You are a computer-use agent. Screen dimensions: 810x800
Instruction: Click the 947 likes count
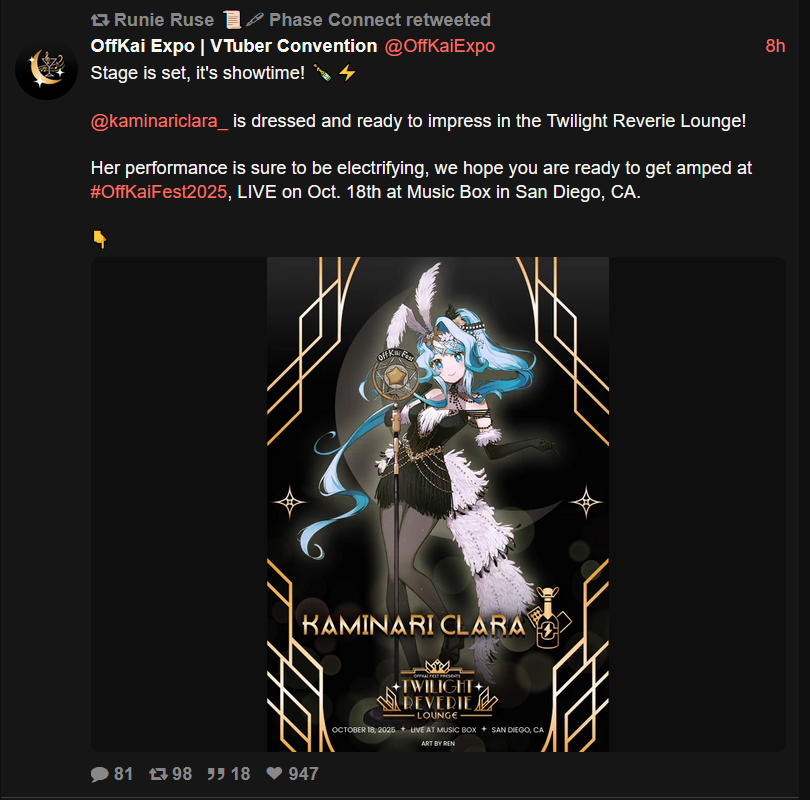coord(303,774)
